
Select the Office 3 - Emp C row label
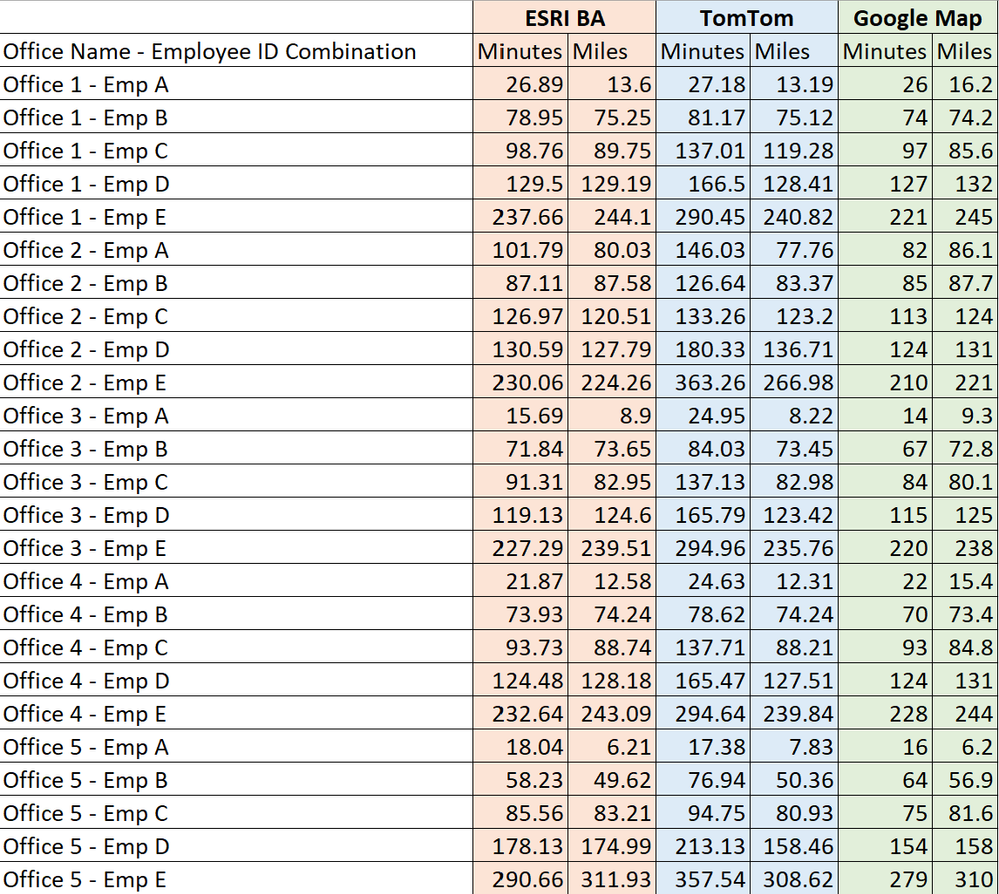(86, 482)
